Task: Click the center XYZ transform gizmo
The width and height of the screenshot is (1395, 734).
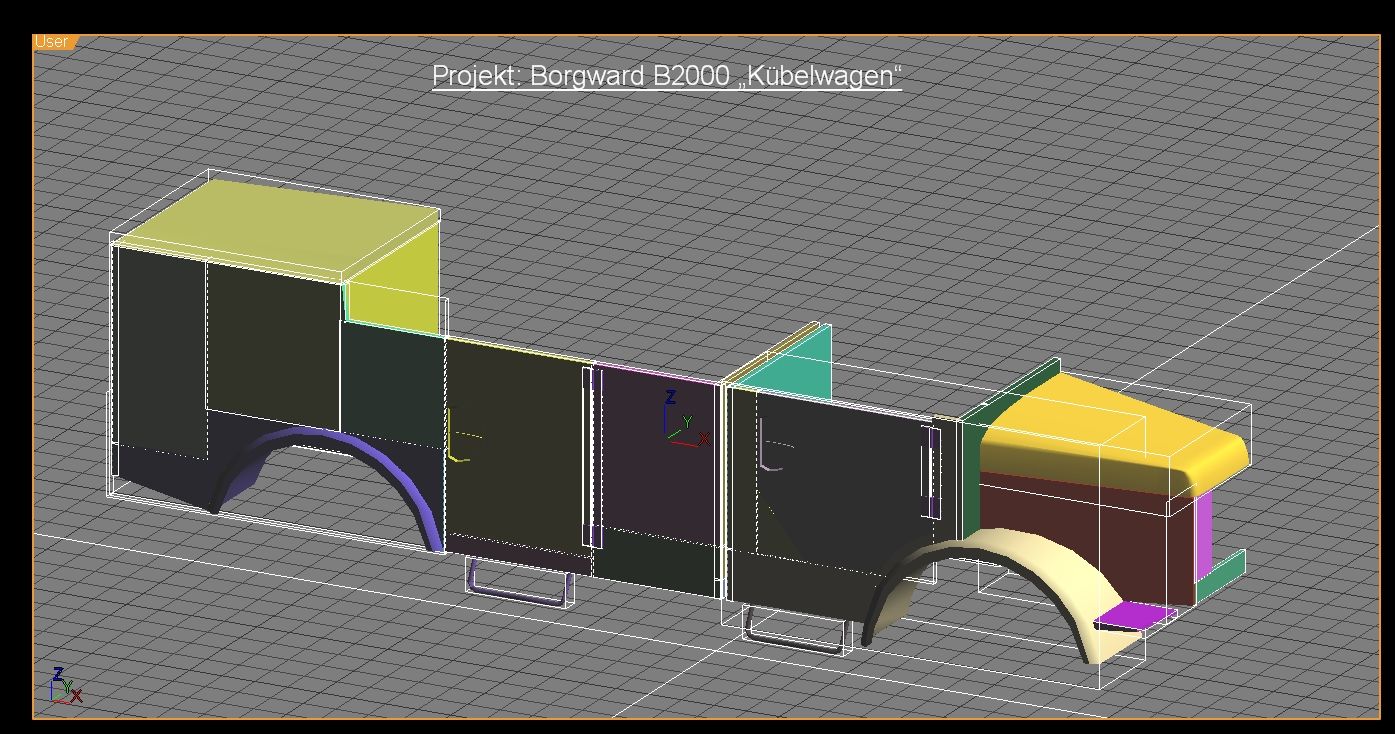Action: [685, 419]
